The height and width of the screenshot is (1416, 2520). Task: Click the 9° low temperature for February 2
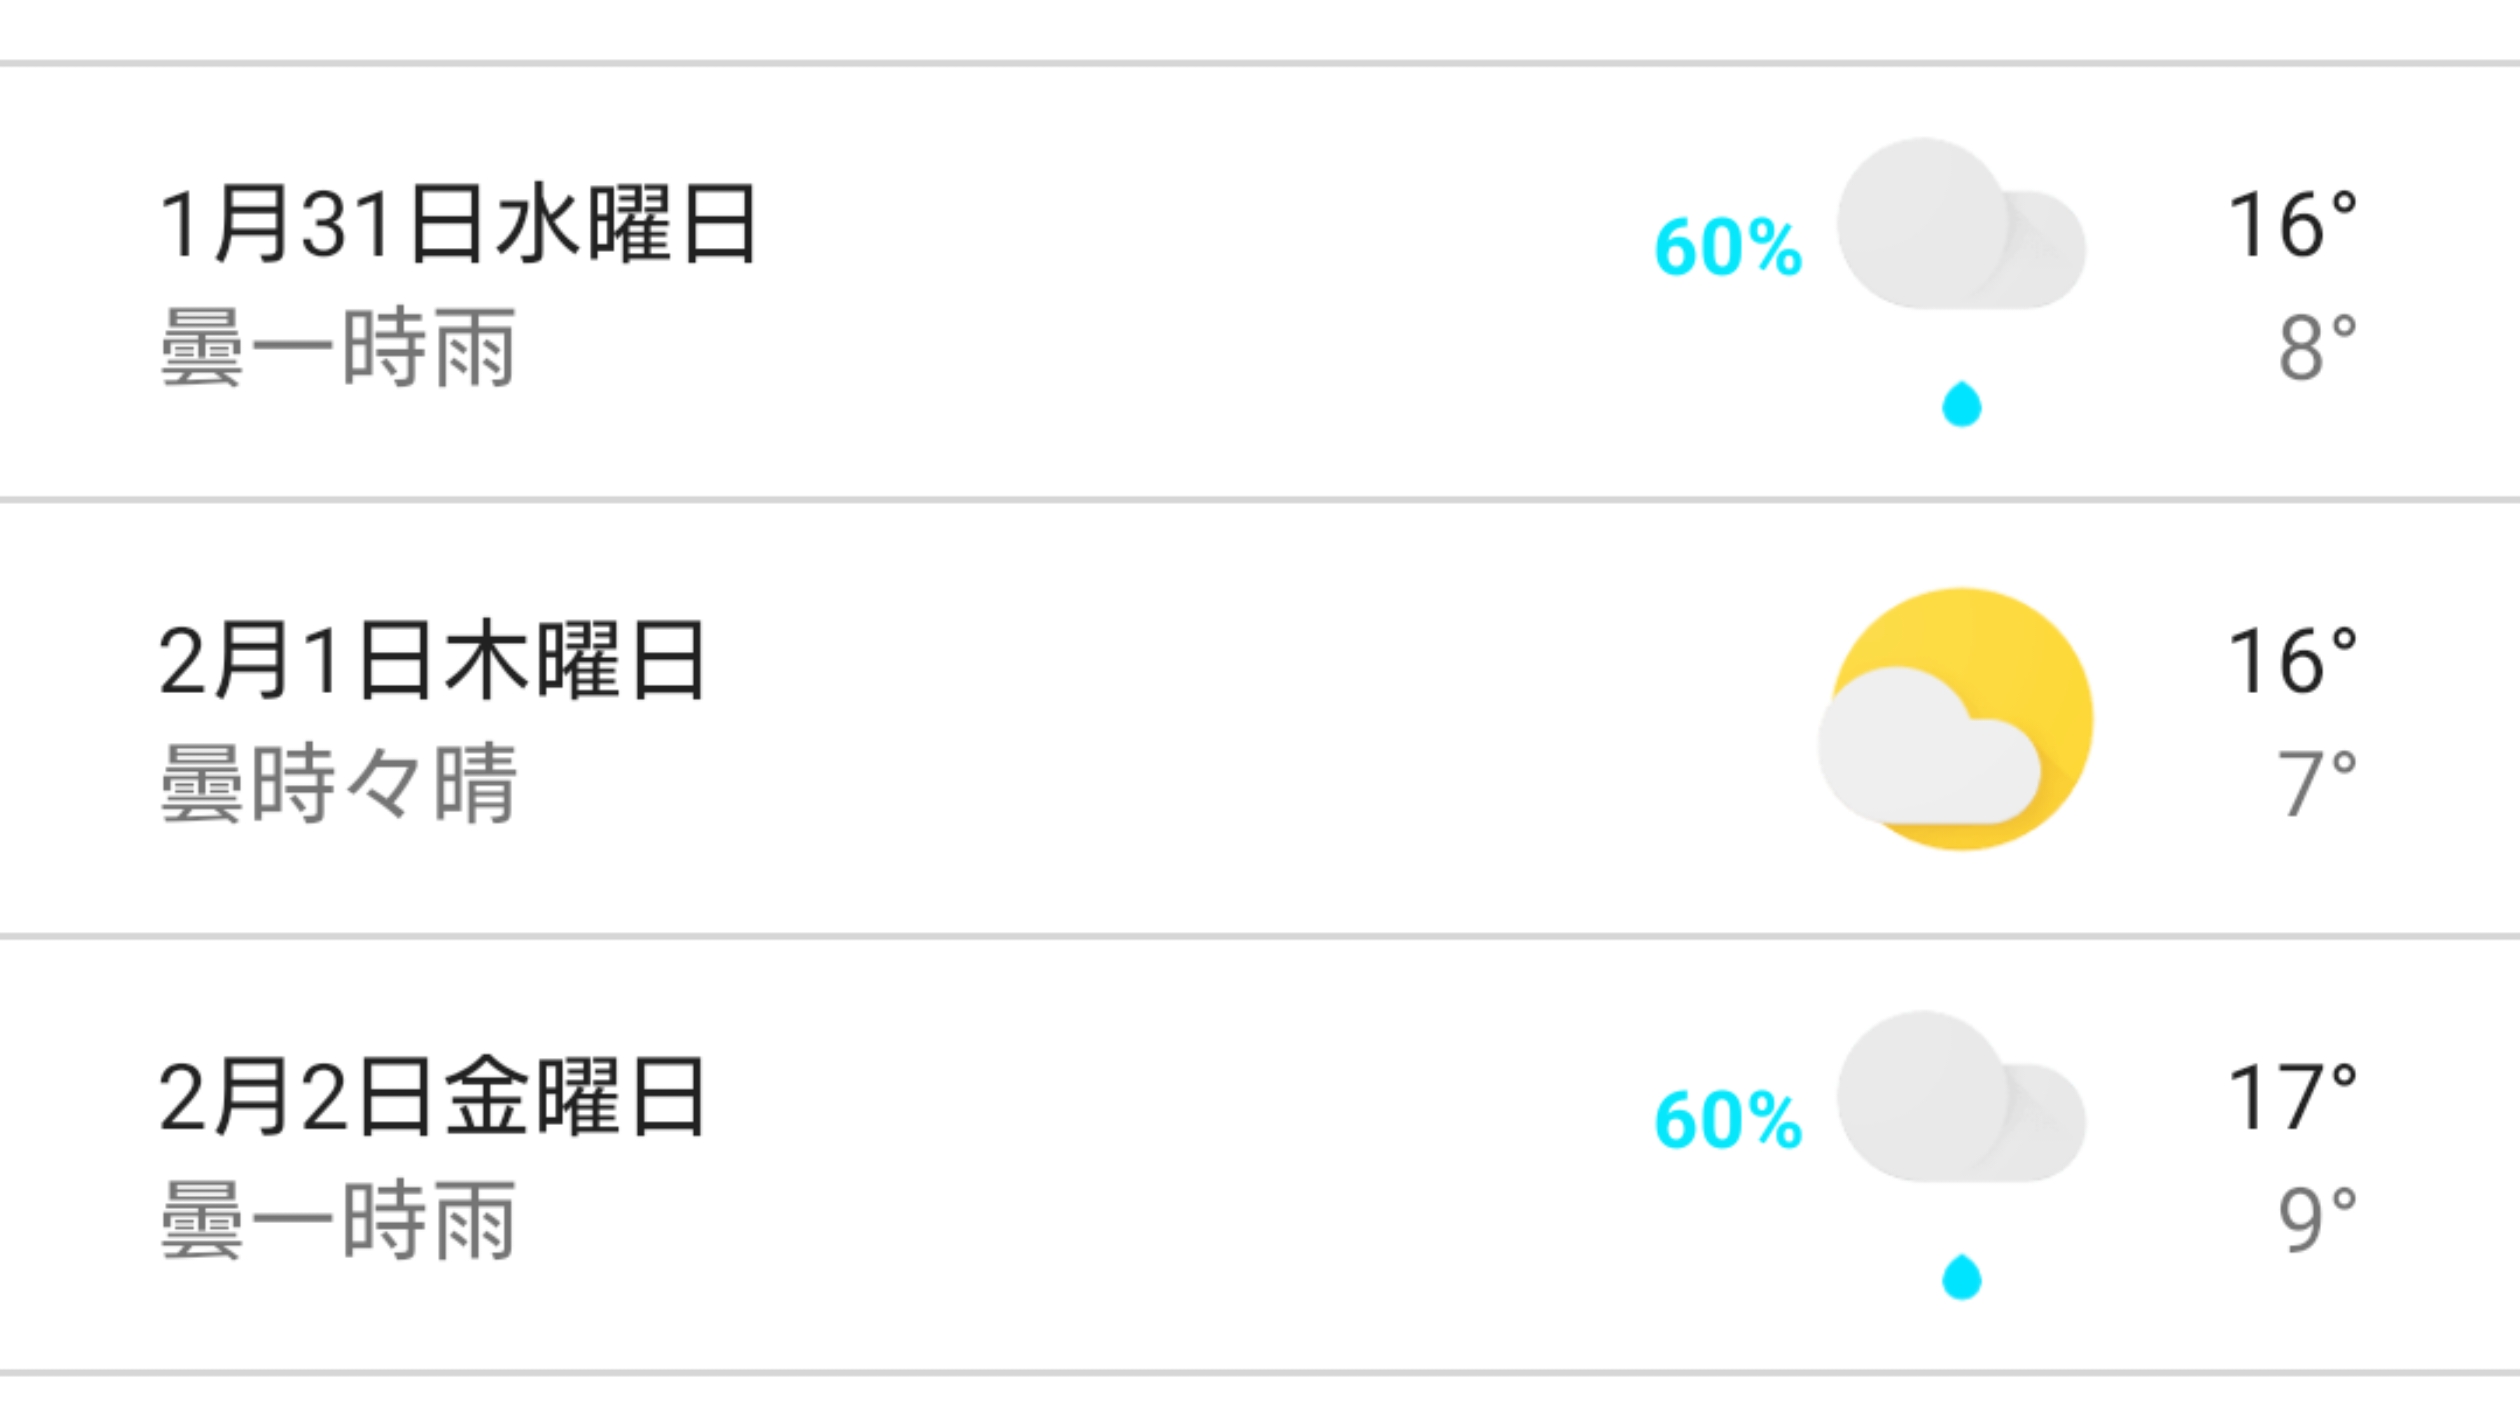2317,1220
